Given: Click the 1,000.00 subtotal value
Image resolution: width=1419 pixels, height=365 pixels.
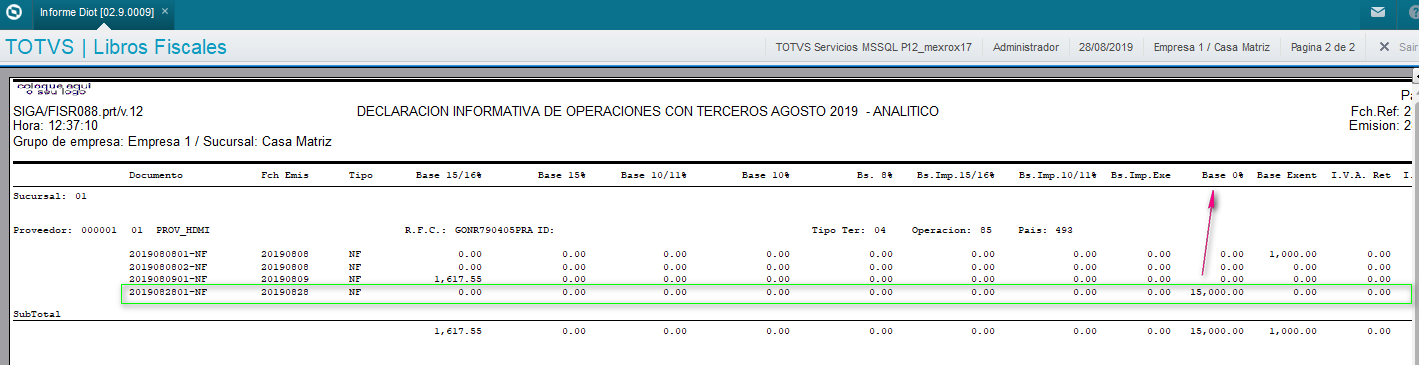Looking at the screenshot, I should coord(1293,331).
